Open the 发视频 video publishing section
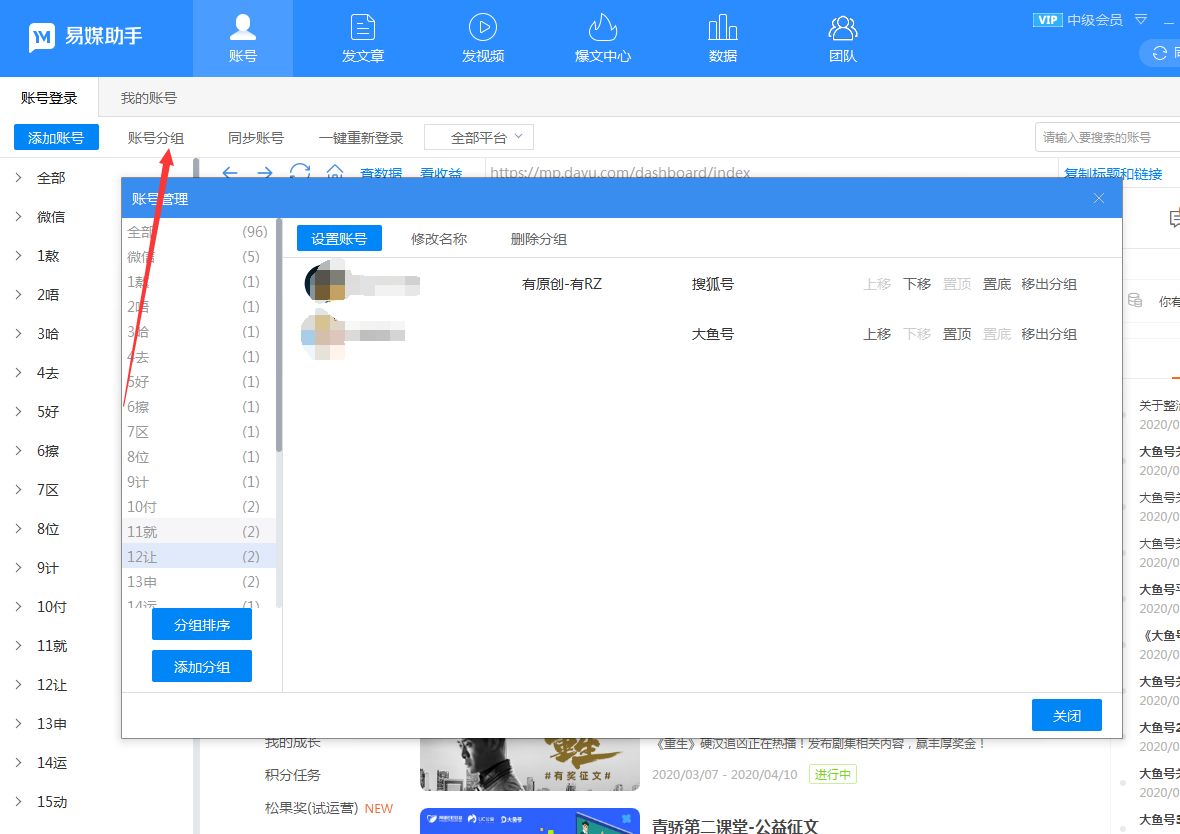Screen dimensions: 1180x834 [x=482, y=38]
